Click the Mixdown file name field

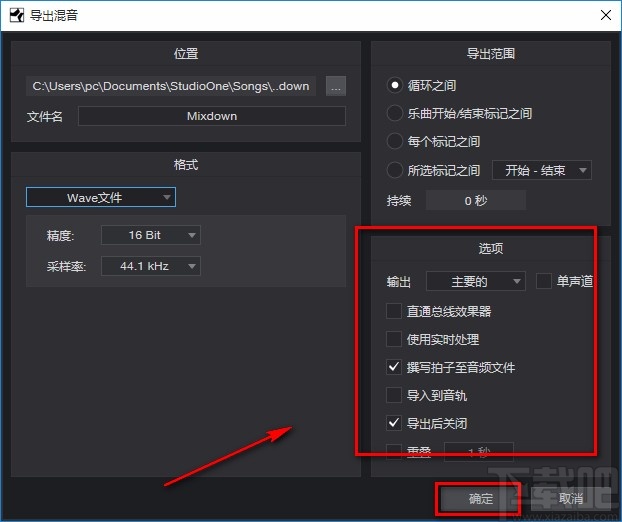click(212, 116)
